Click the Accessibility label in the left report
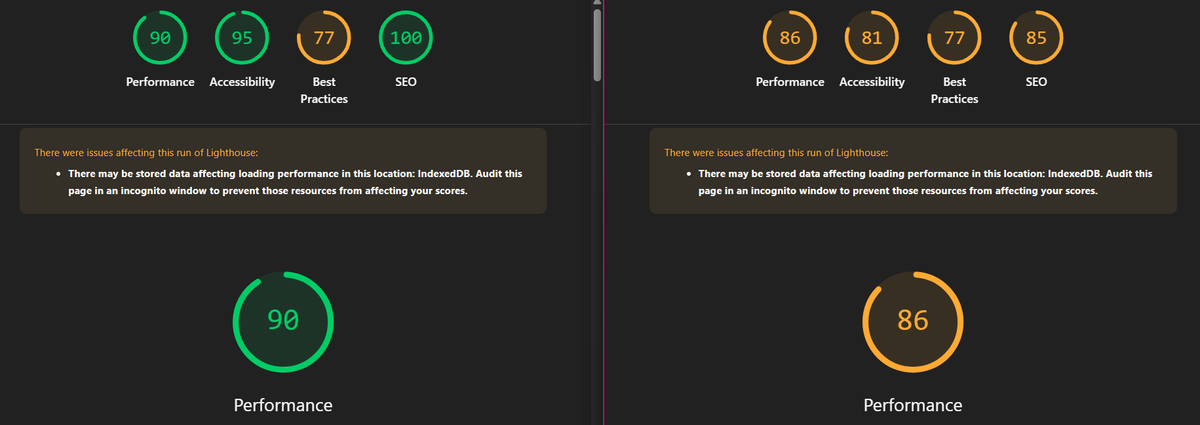 (x=242, y=82)
